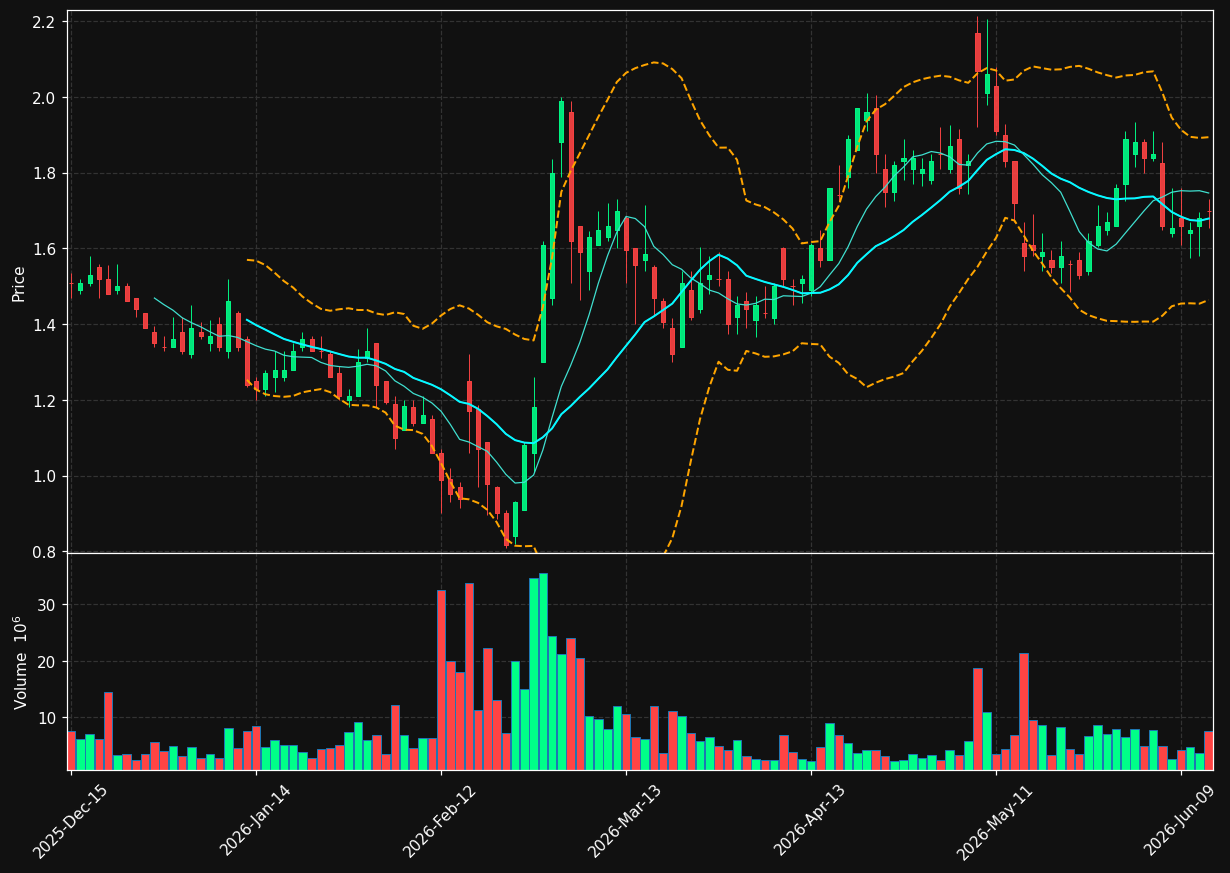
Task: Click the 2026-Jun-09 date label
Action: point(1181,822)
